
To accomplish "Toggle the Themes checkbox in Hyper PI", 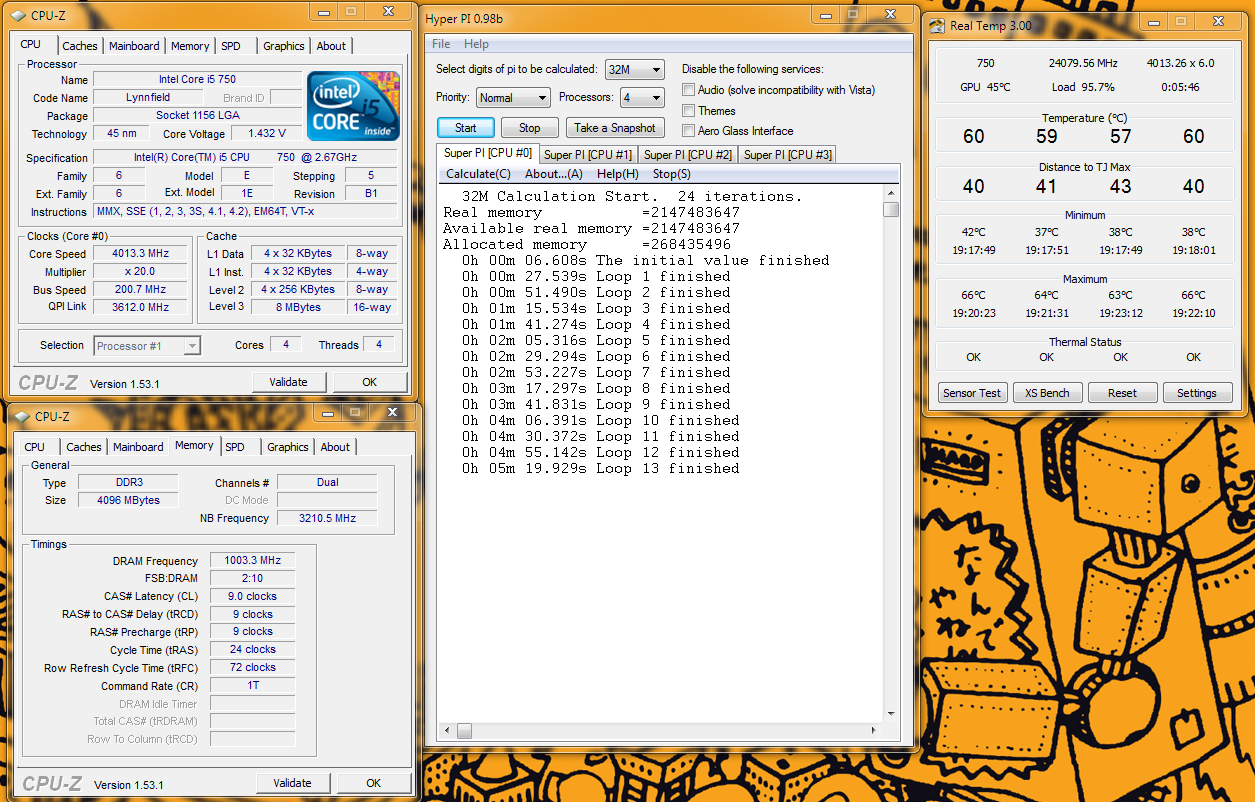I will click(688, 111).
